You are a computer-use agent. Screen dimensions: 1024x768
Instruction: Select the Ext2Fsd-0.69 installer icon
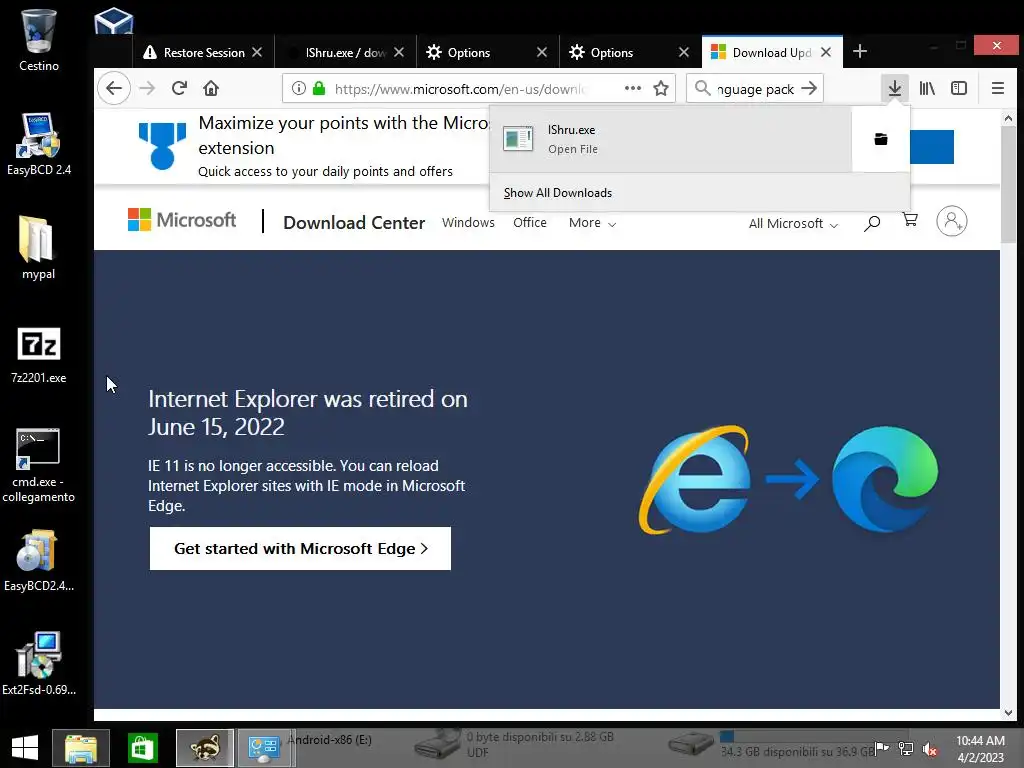[39, 664]
